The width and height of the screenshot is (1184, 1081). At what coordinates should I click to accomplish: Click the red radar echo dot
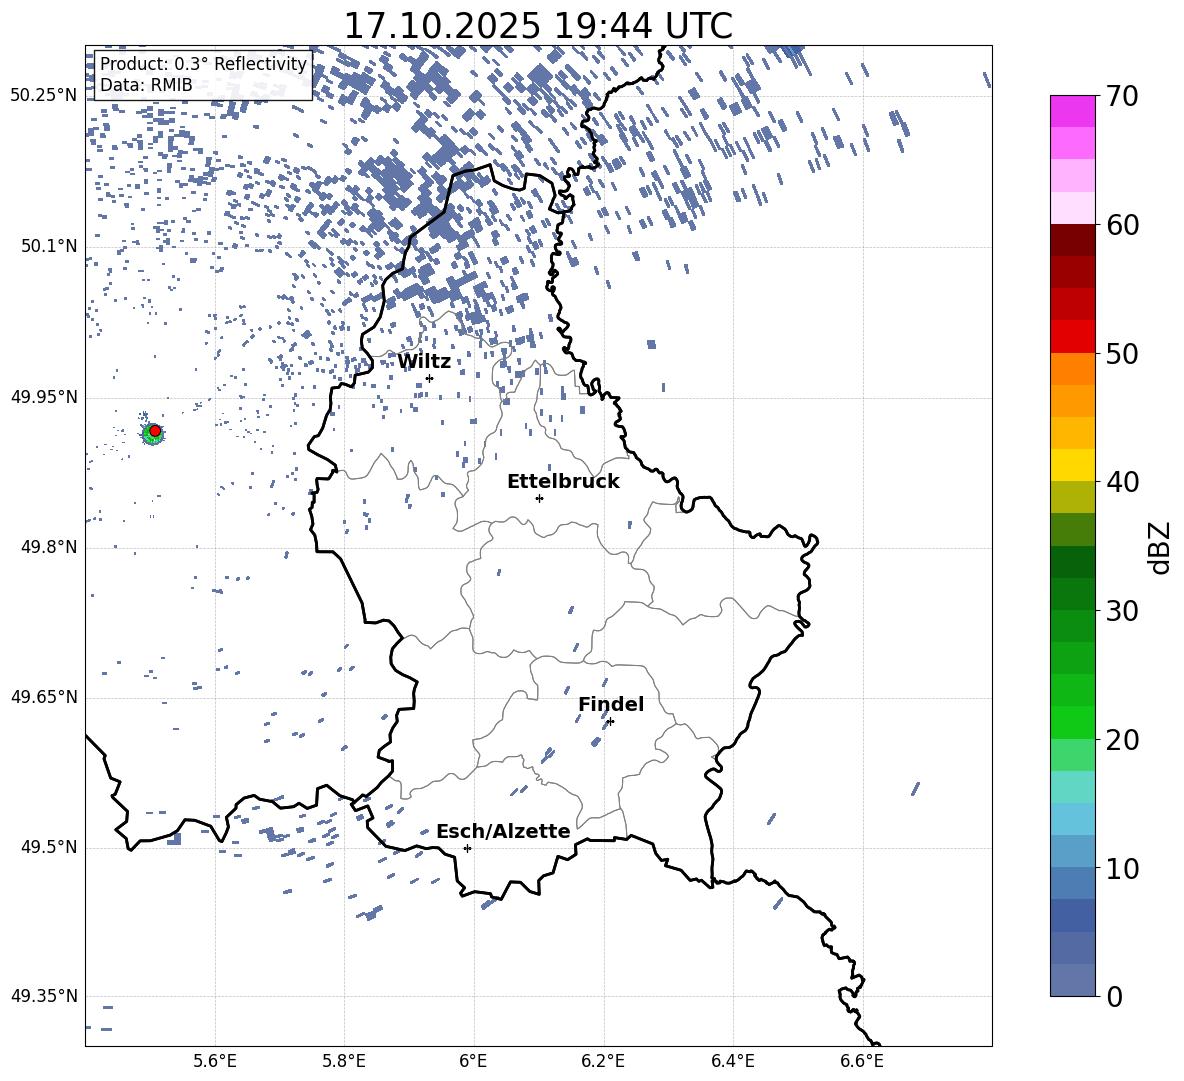coord(155,431)
